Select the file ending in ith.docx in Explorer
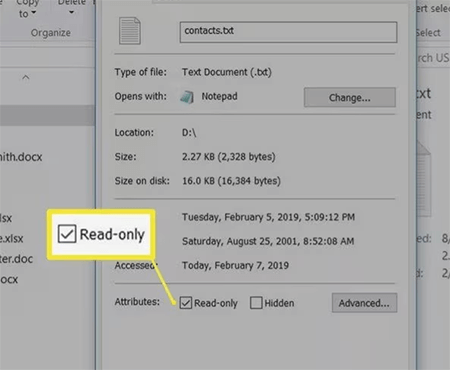Viewport: 450px width, 370px height. tap(21, 157)
